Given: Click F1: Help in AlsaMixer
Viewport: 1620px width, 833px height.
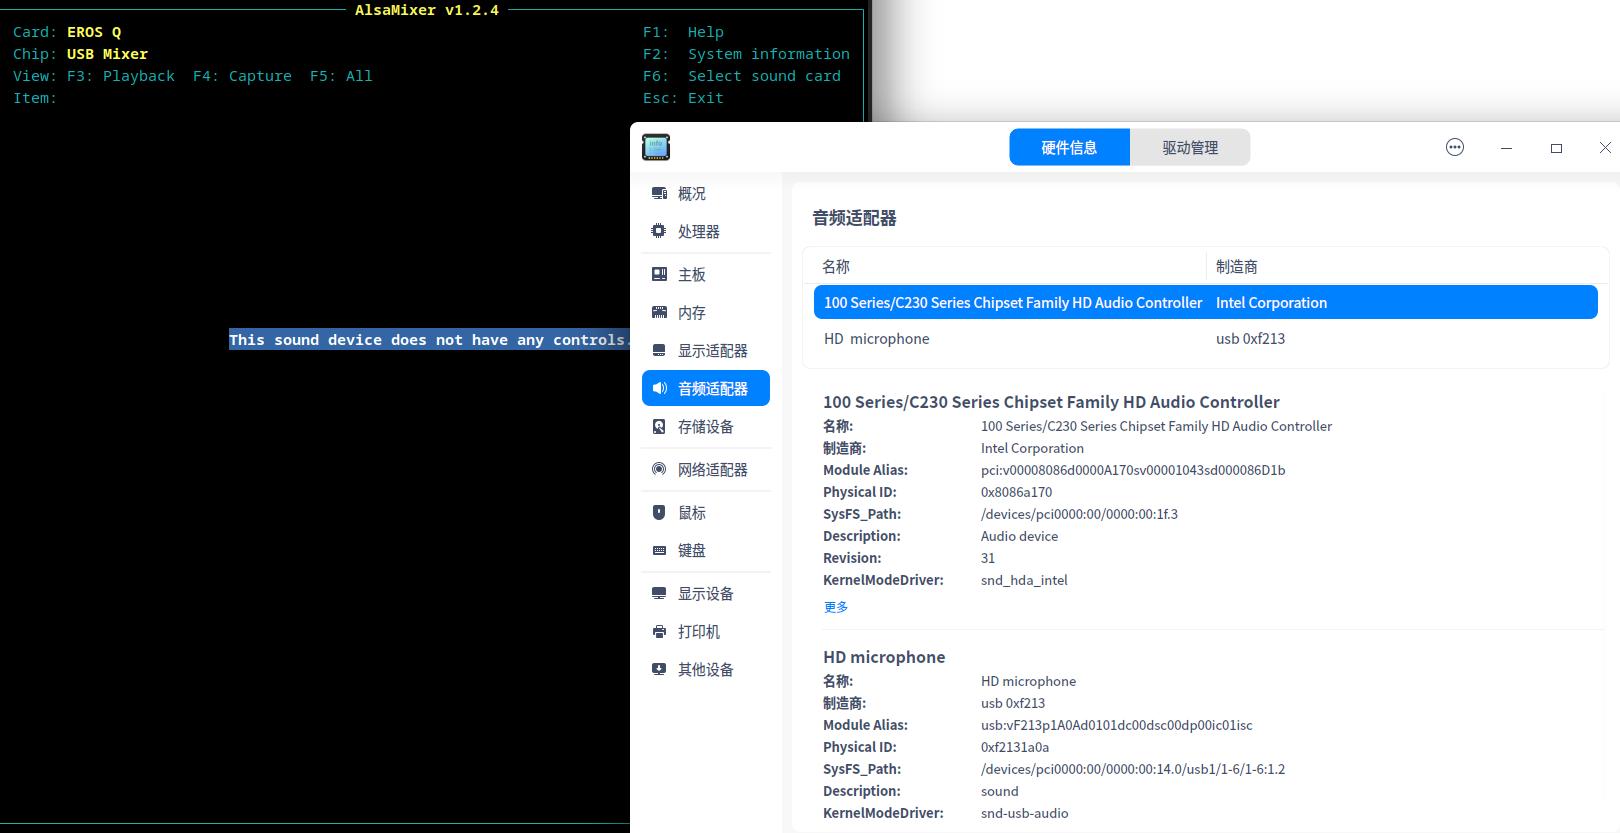Looking at the screenshot, I should coord(683,32).
